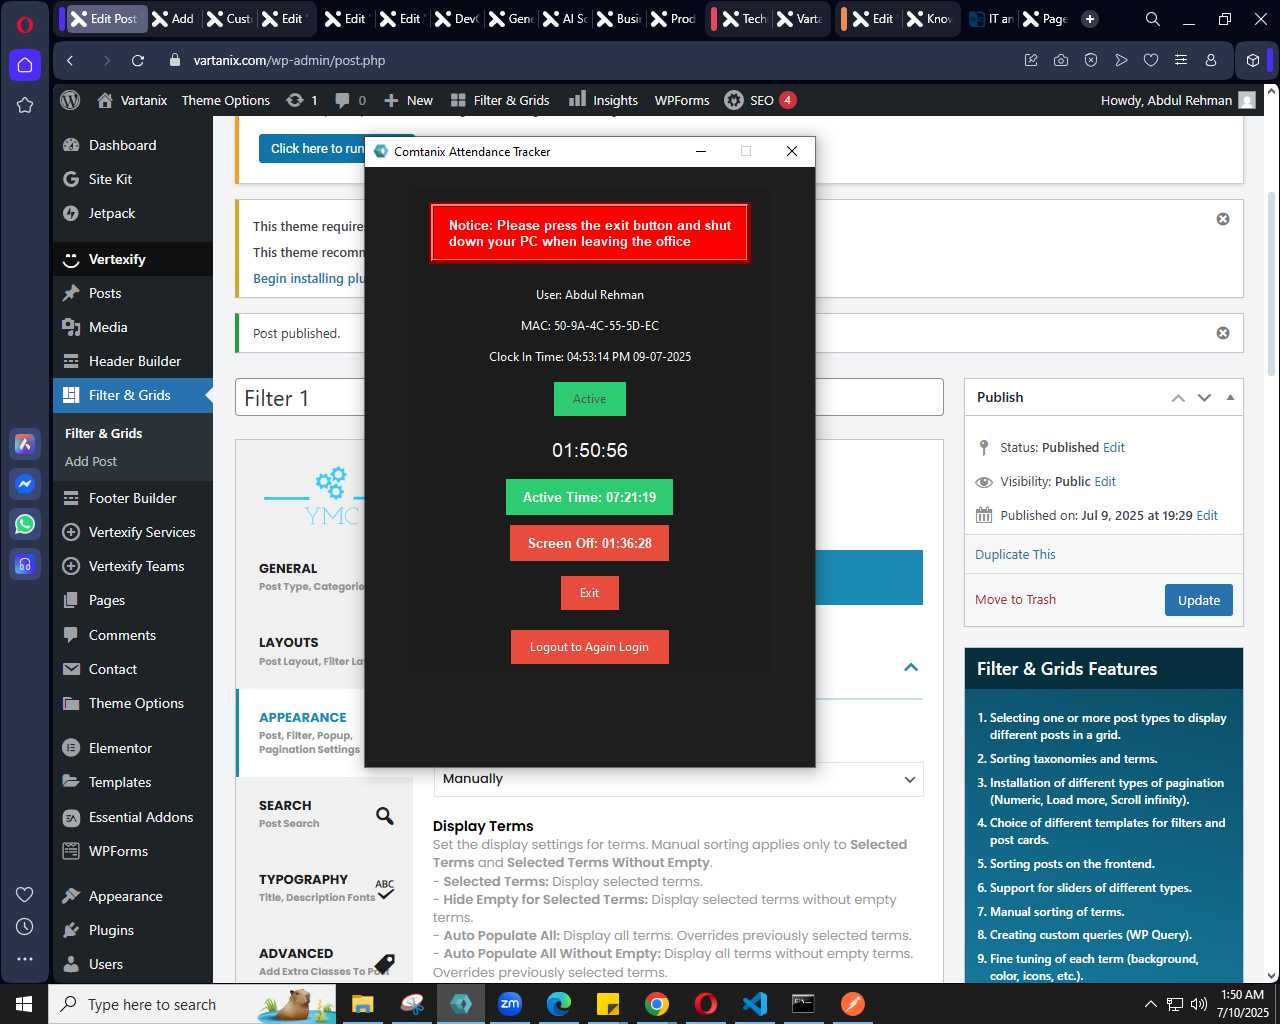Viewport: 1280px width, 1024px height.
Task: Open the Manually sorting dropdown
Action: click(x=678, y=779)
